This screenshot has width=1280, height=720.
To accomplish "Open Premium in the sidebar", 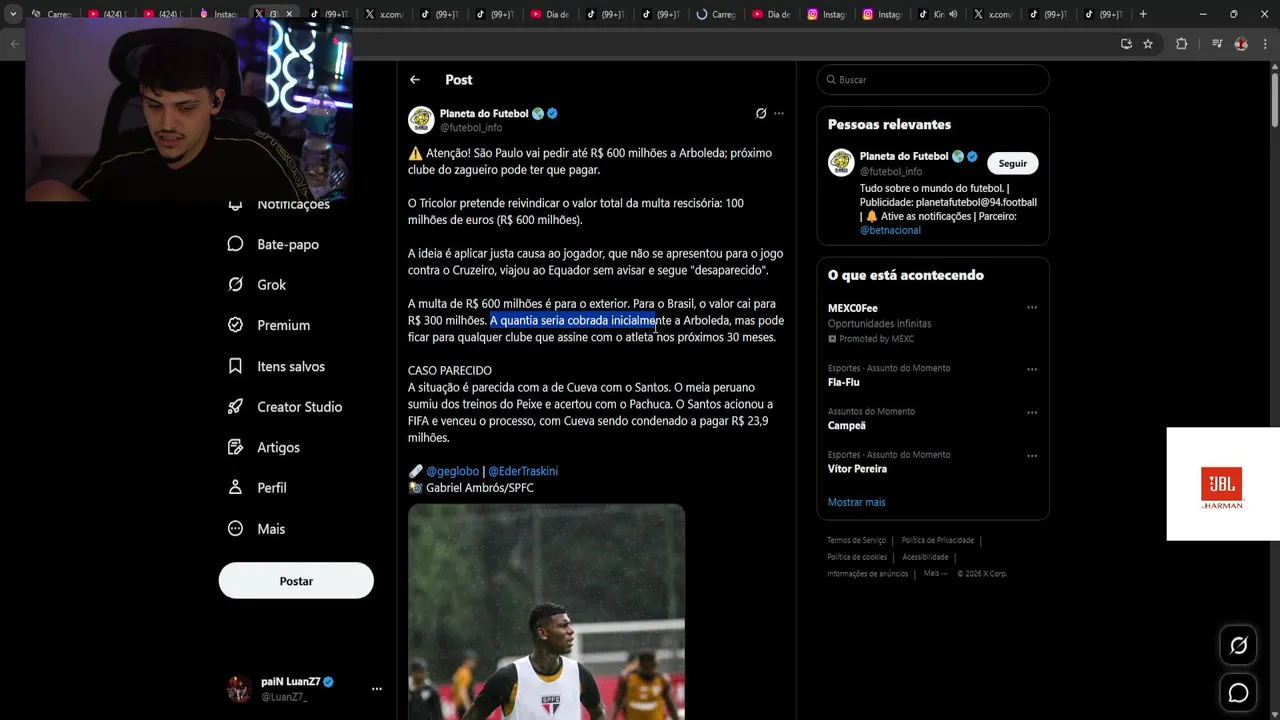I will pos(269,325).
